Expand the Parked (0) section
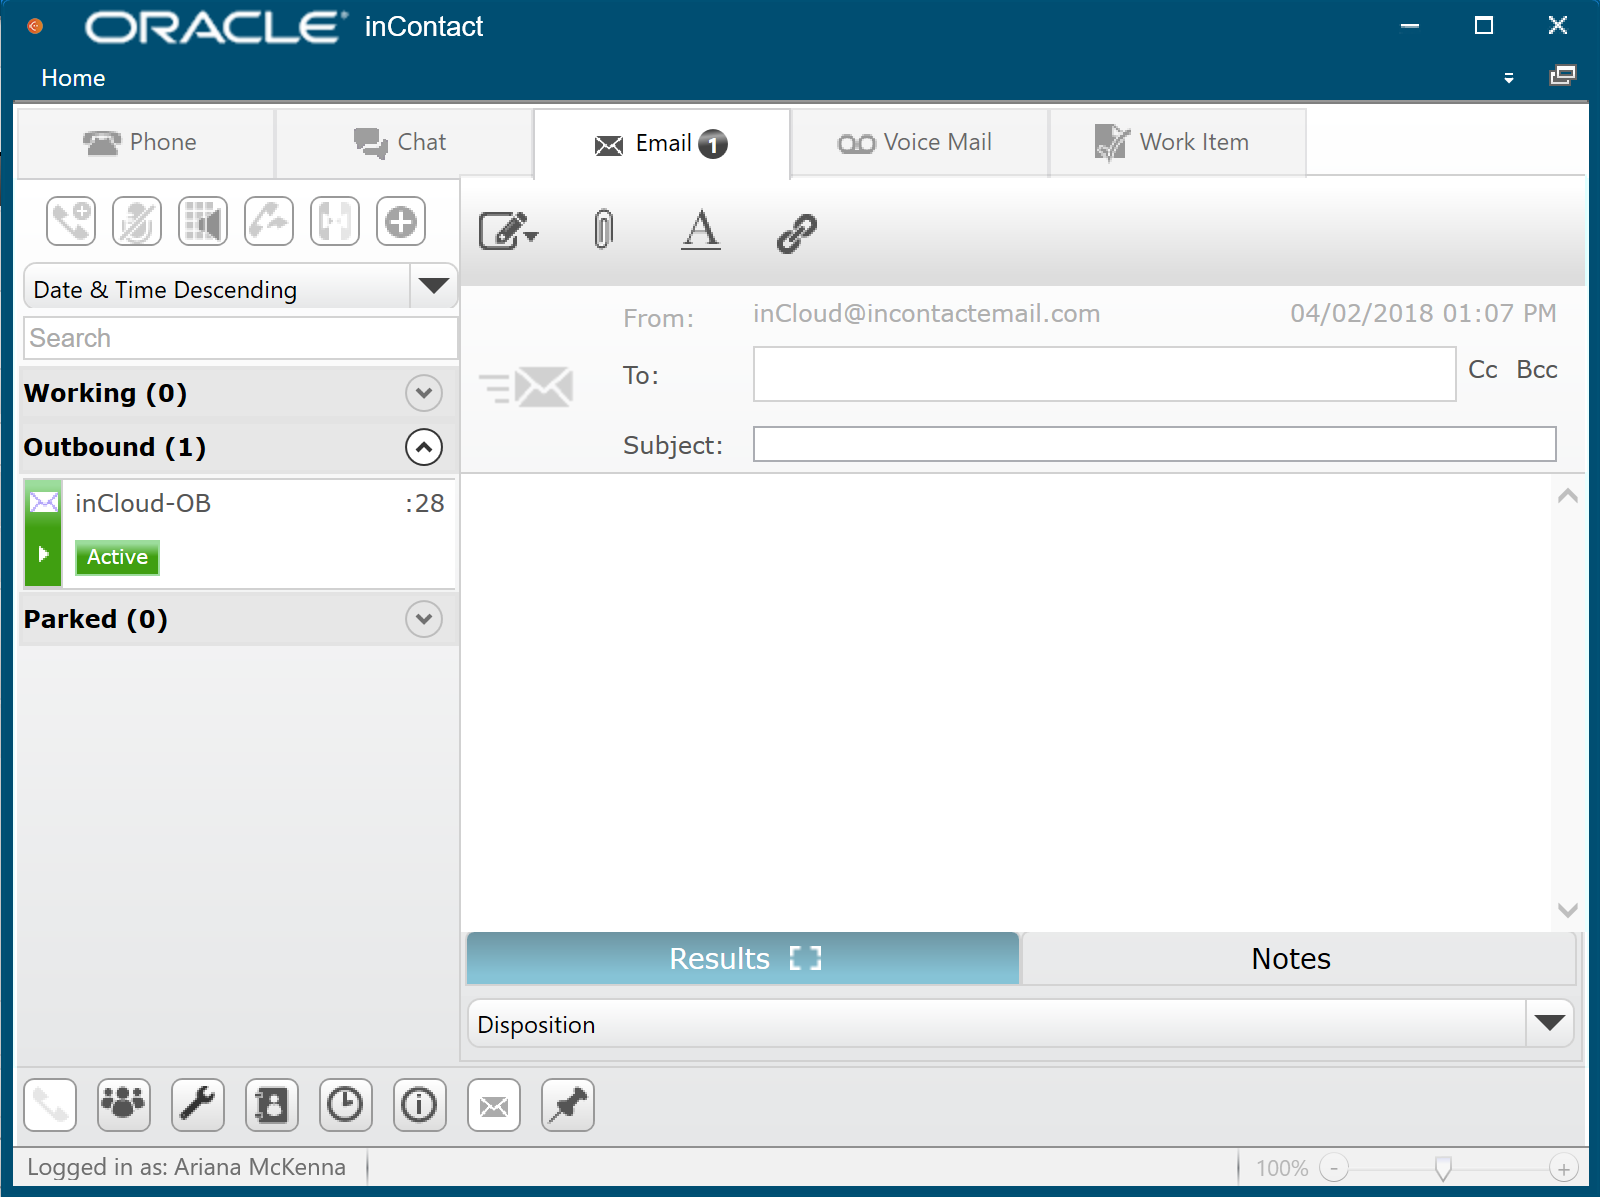Image resolution: width=1600 pixels, height=1197 pixels. click(424, 619)
